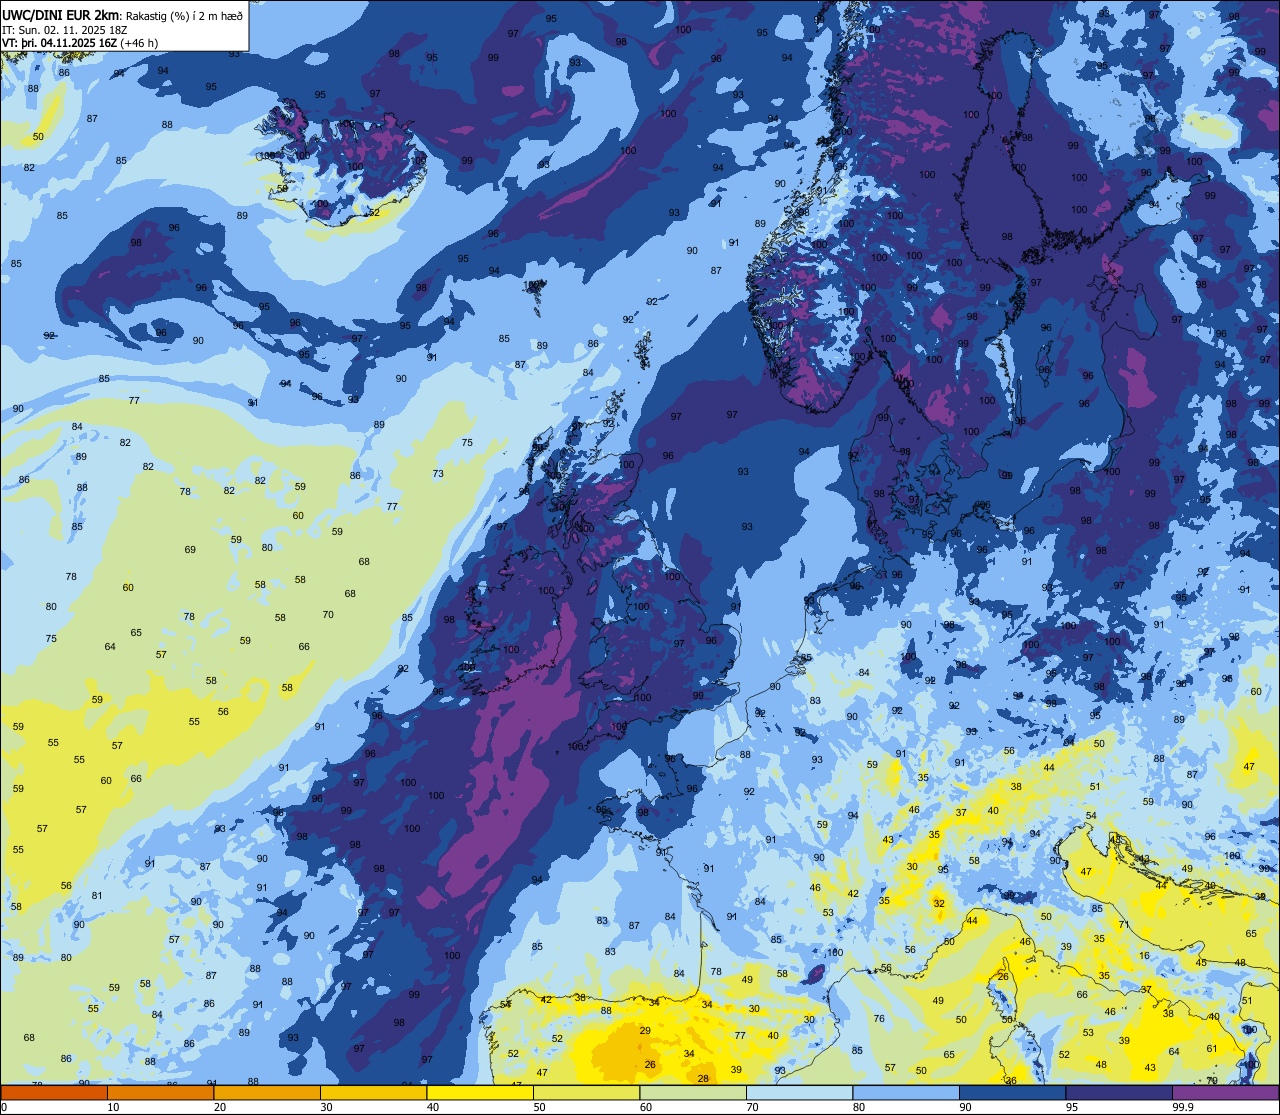Click the legend tick label "80"
The image size is (1280, 1115).
(x=859, y=1107)
